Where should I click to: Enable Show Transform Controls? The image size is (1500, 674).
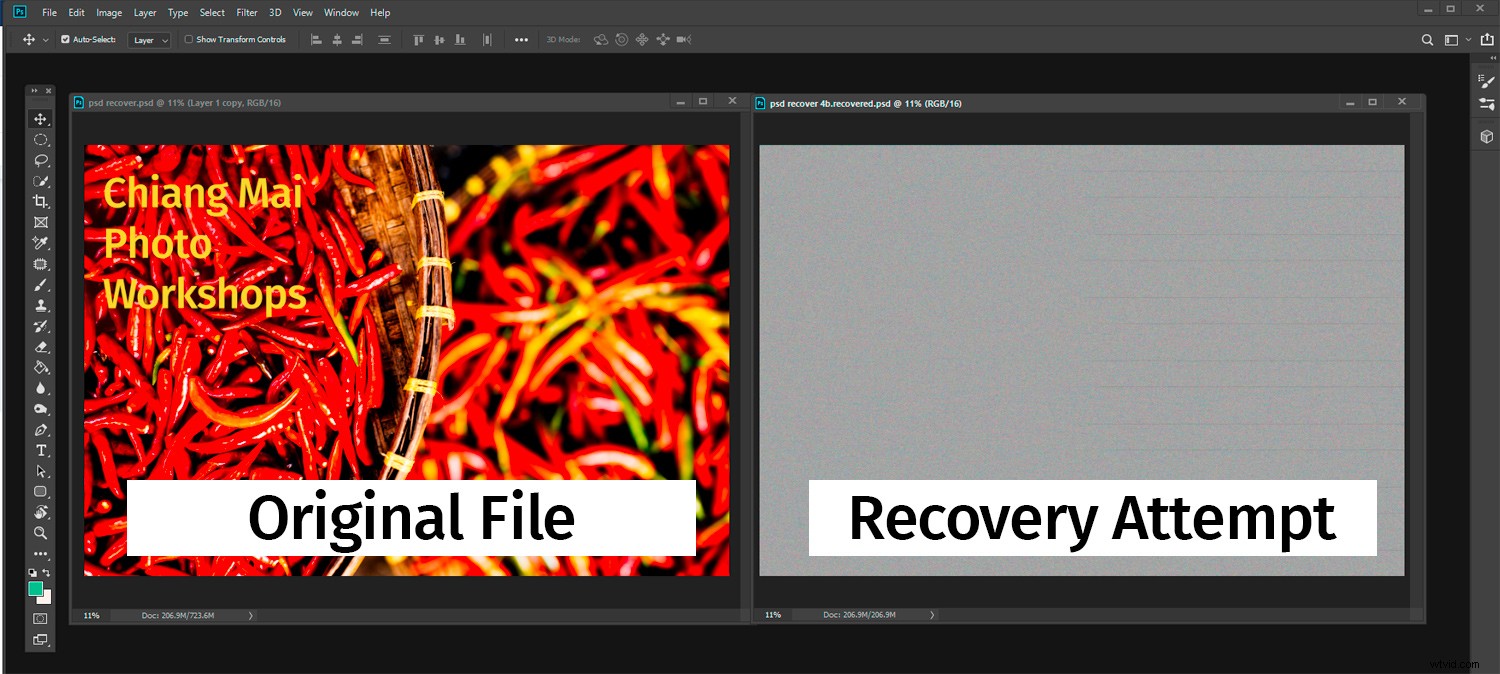pos(187,39)
